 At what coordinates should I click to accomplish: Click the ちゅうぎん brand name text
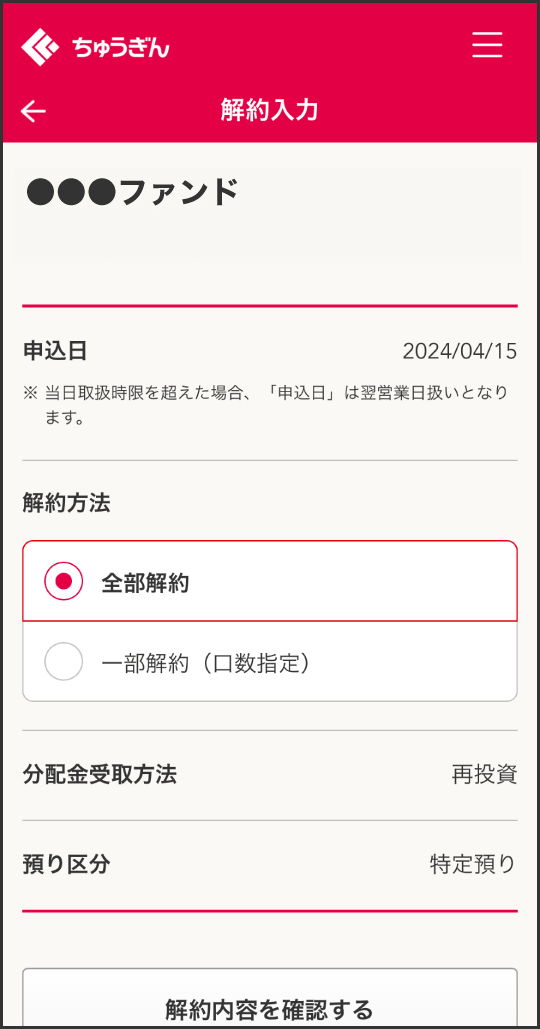coord(121,47)
